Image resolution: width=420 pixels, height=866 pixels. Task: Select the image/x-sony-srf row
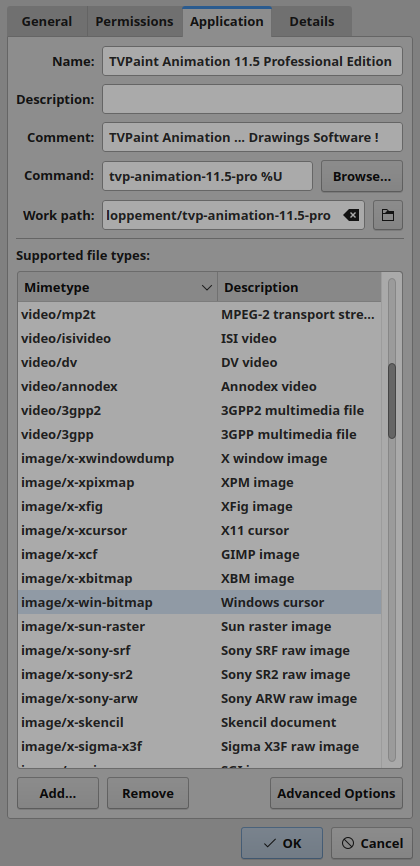200,651
